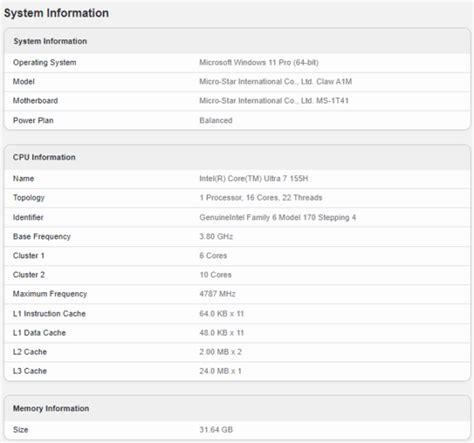The width and height of the screenshot is (474, 443).
Task: Click the "L2 Cache" label
Action: [x=30, y=352]
